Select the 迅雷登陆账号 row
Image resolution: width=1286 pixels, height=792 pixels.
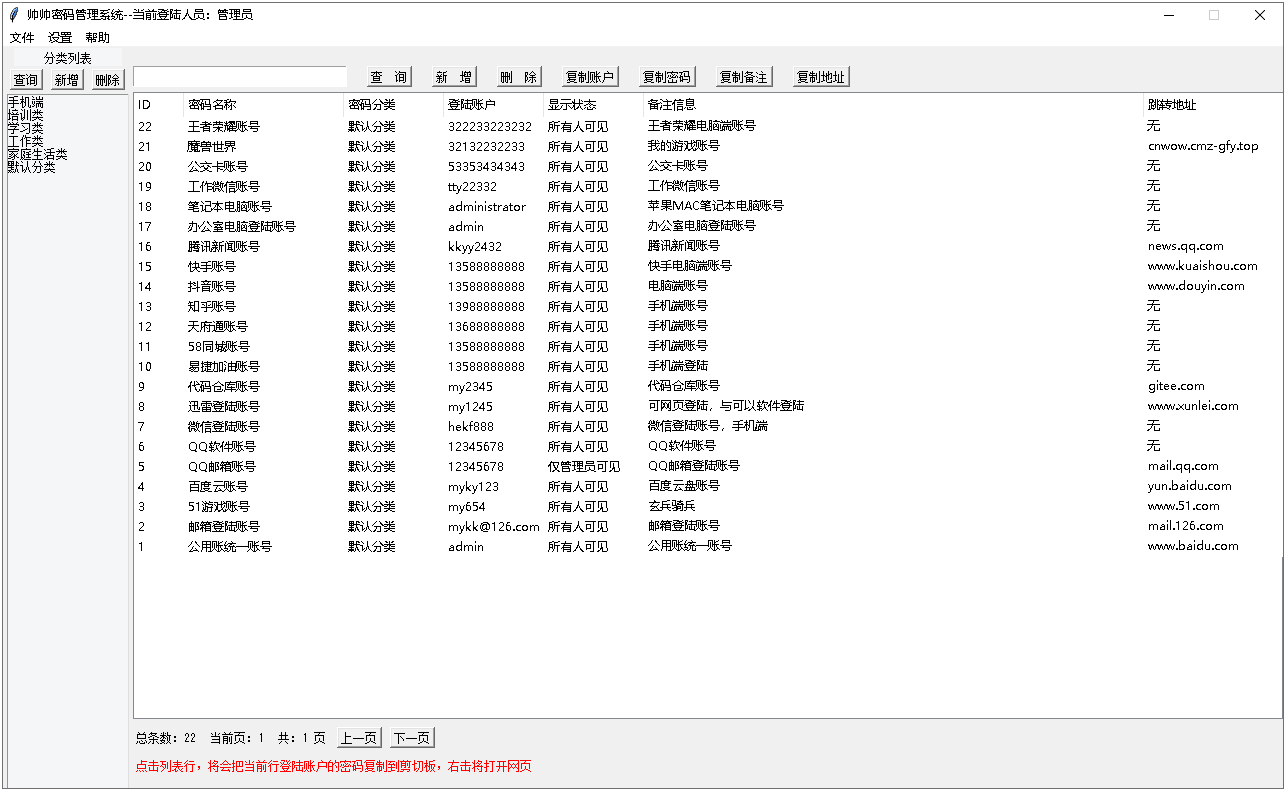(708, 406)
